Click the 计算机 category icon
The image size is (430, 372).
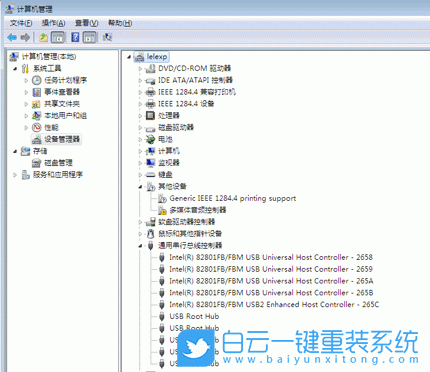point(151,151)
